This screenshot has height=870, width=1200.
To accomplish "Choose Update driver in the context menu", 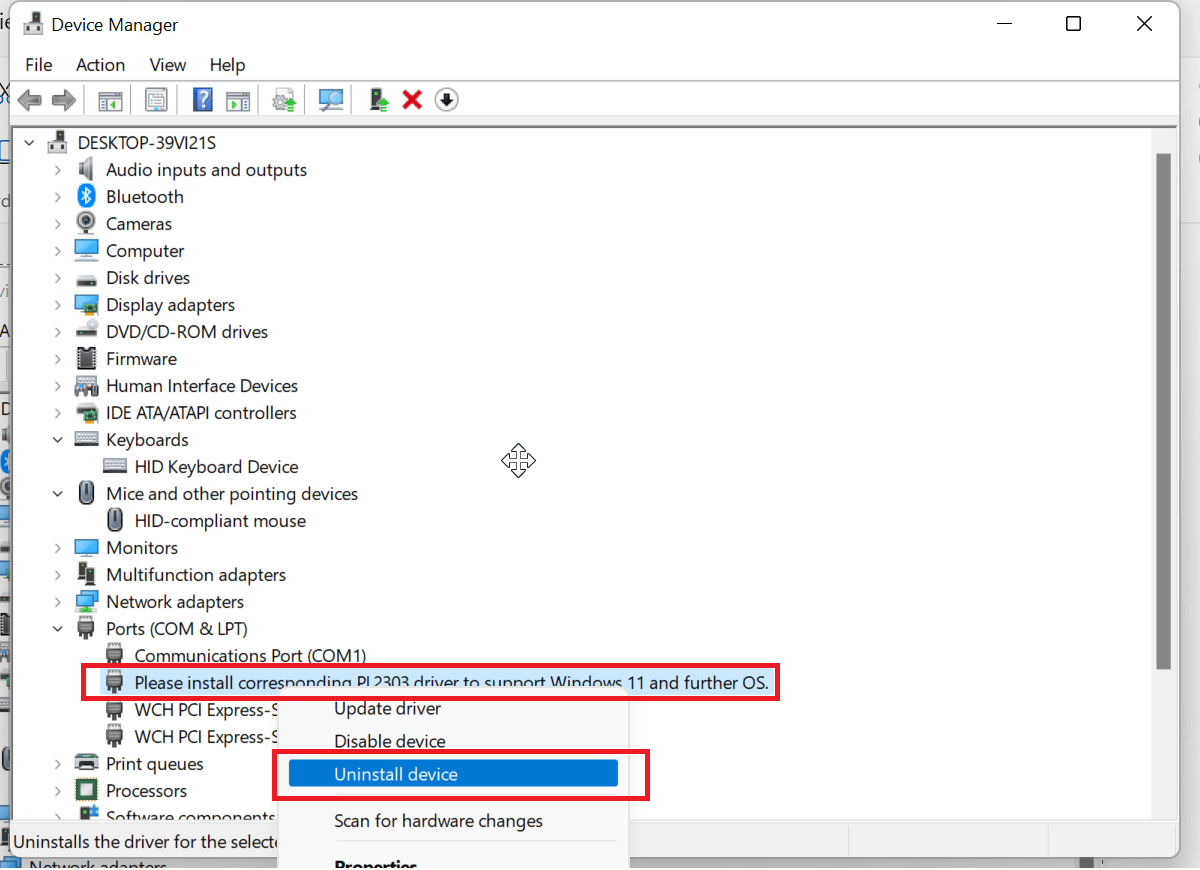I will (x=387, y=708).
